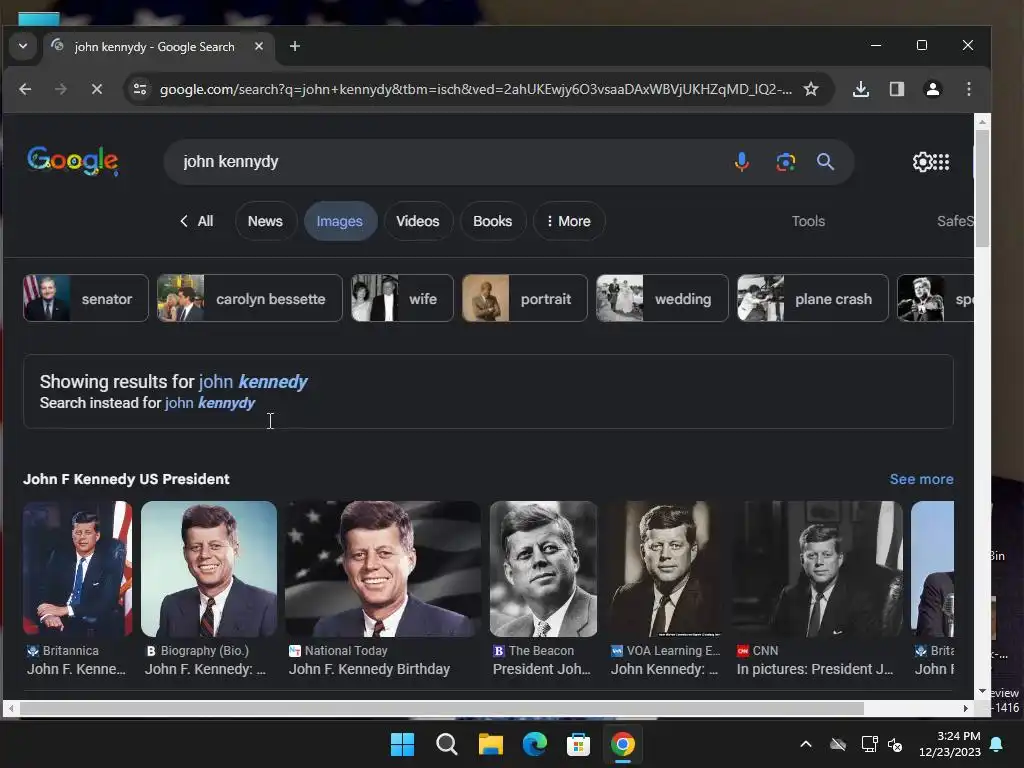Viewport: 1024px width, 768px height.
Task: Open taskbar clock showing 3:24 PM
Action: coord(950,744)
